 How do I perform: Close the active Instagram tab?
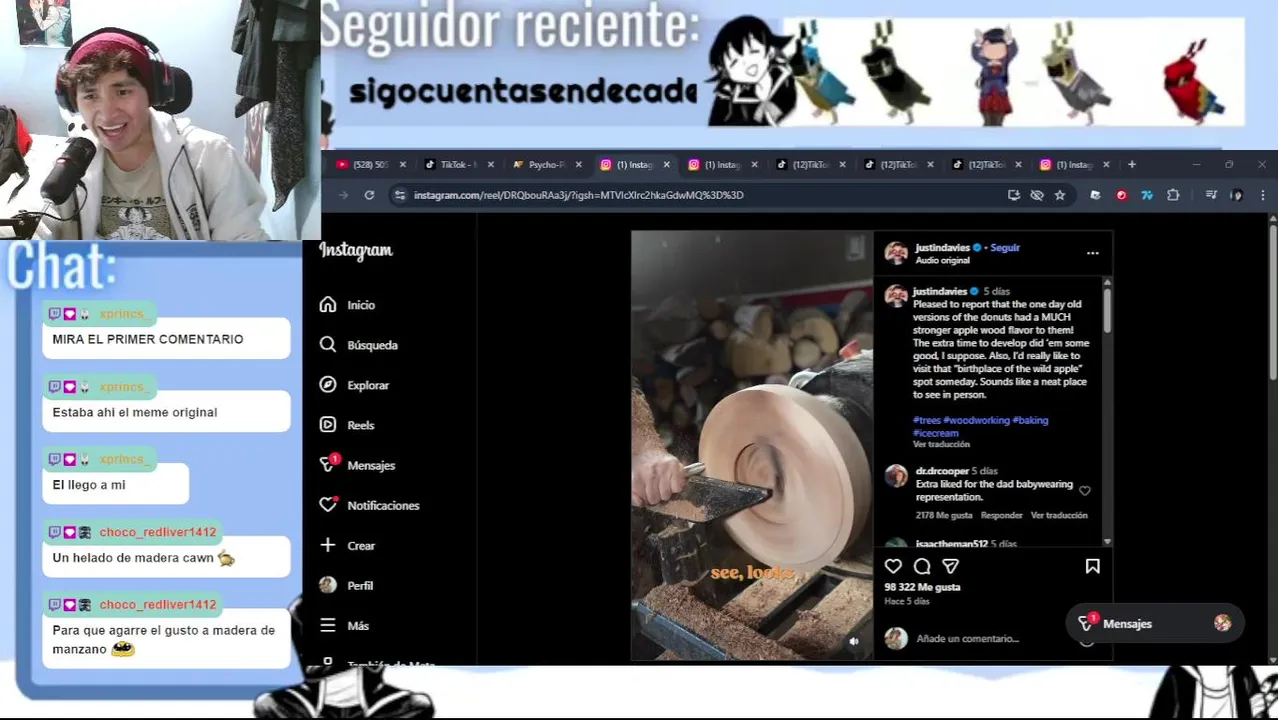click(x=666, y=165)
